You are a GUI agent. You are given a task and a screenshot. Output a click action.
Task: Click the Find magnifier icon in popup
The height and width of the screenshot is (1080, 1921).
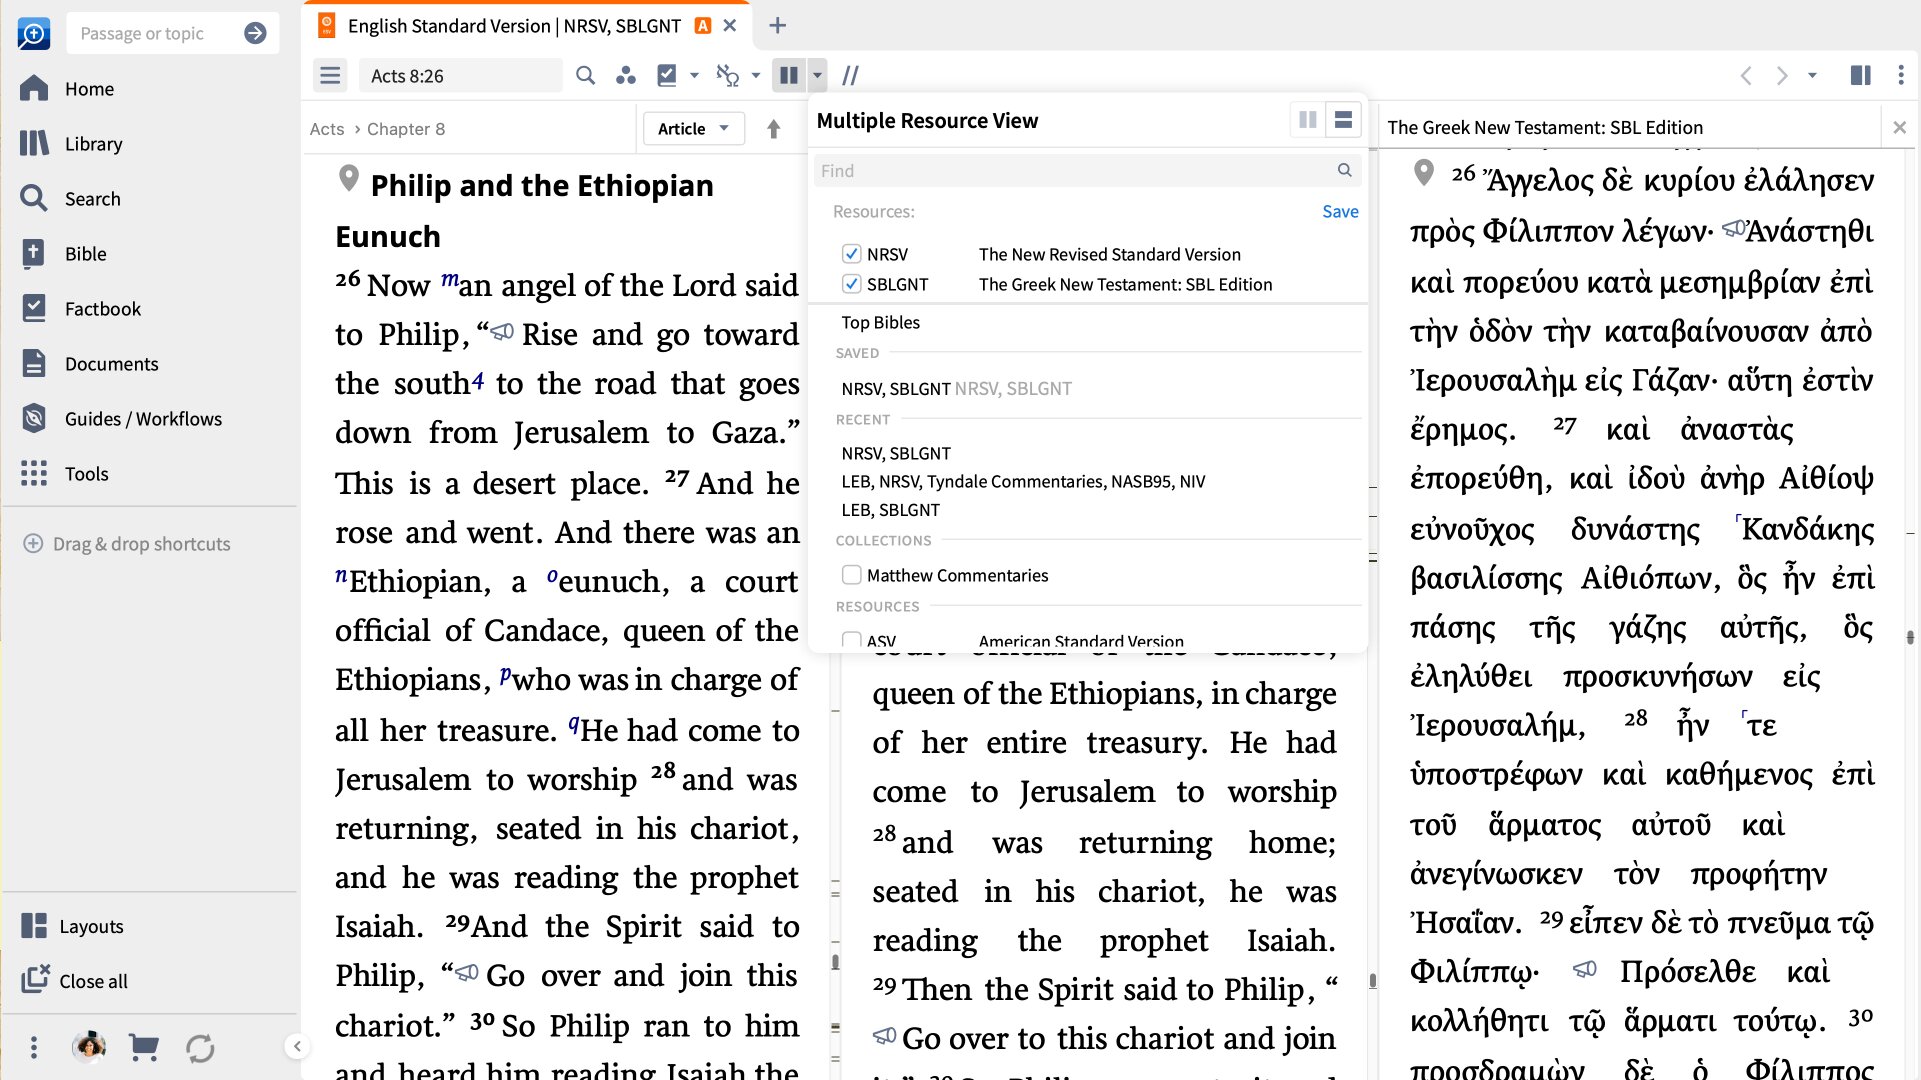click(x=1345, y=170)
